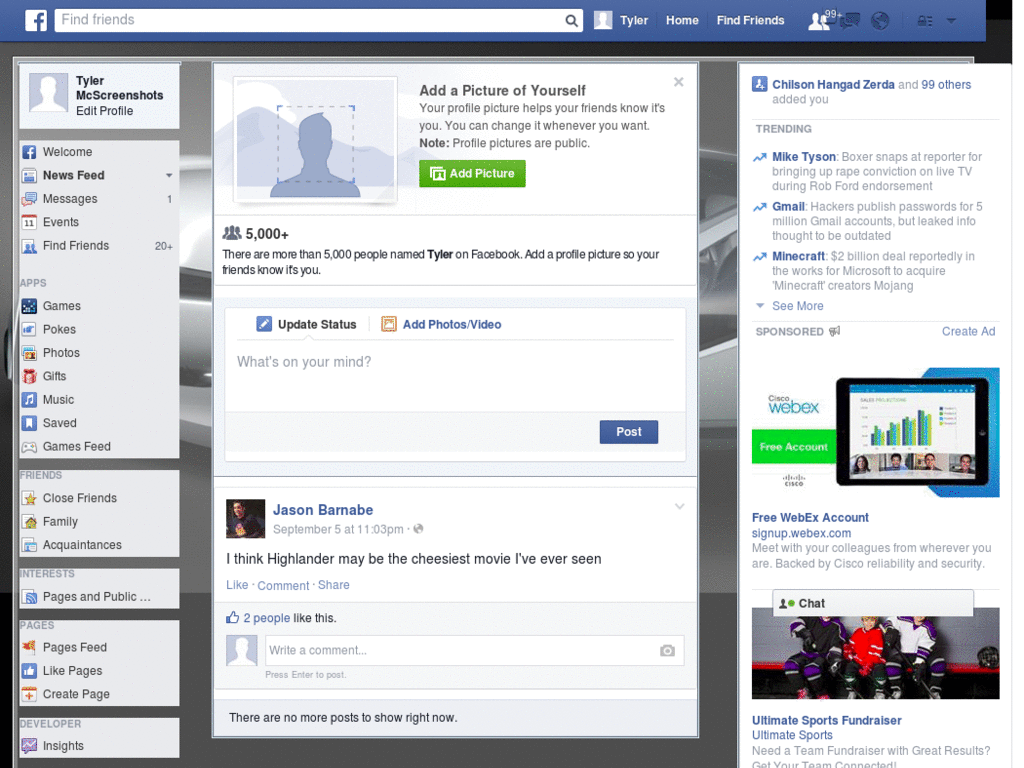
Task: Click the Gmail trending topic
Action: pyautogui.click(x=788, y=207)
